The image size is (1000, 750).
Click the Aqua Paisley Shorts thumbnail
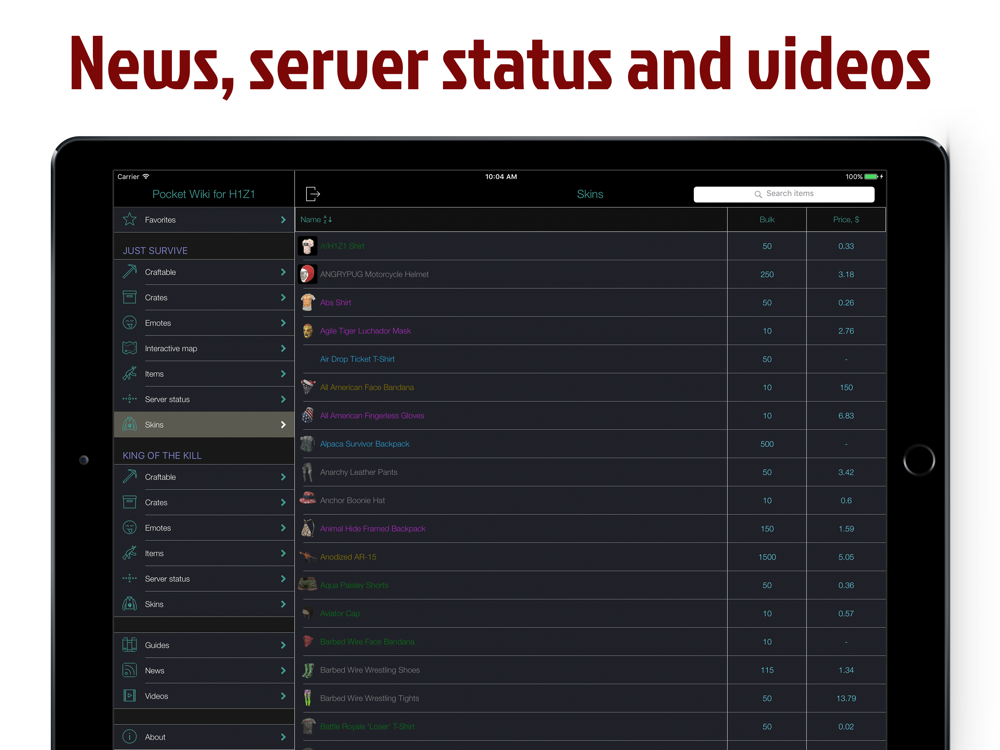pyautogui.click(x=307, y=584)
